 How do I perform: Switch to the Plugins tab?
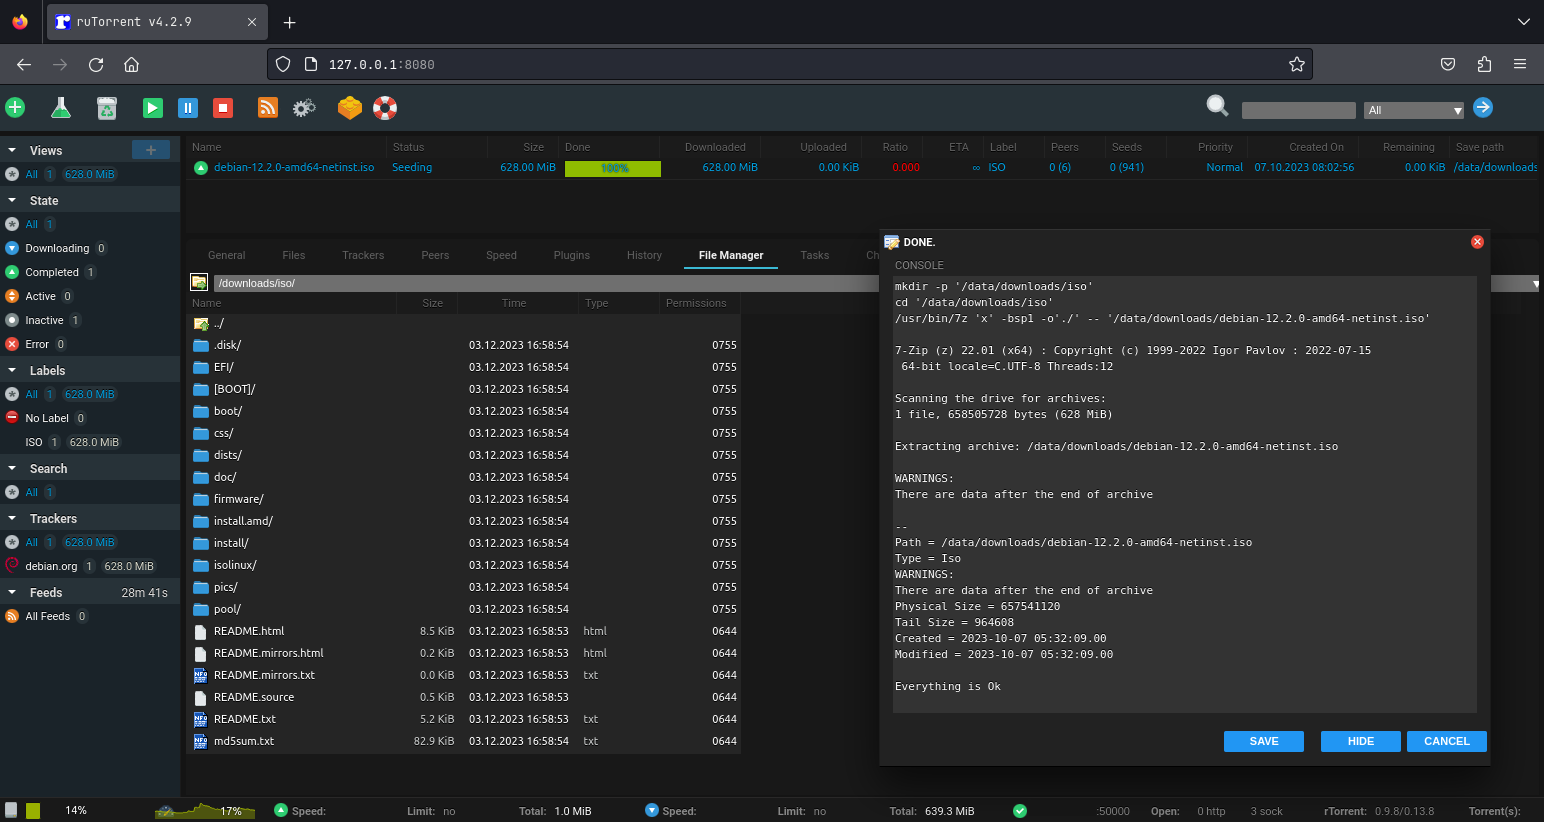pos(572,255)
